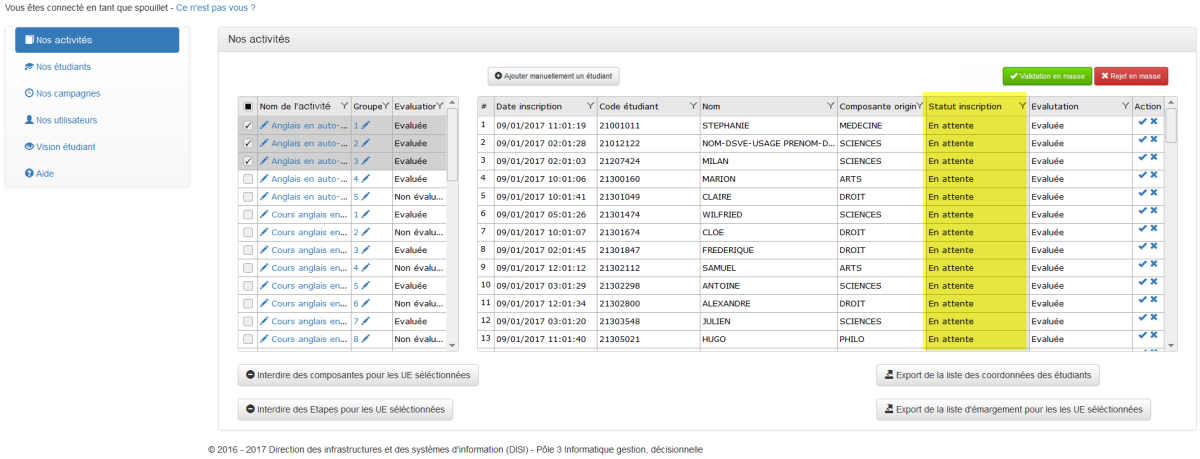Check the Anglais en auto group 5 checkbox
The image size is (1200, 459).
(248, 197)
